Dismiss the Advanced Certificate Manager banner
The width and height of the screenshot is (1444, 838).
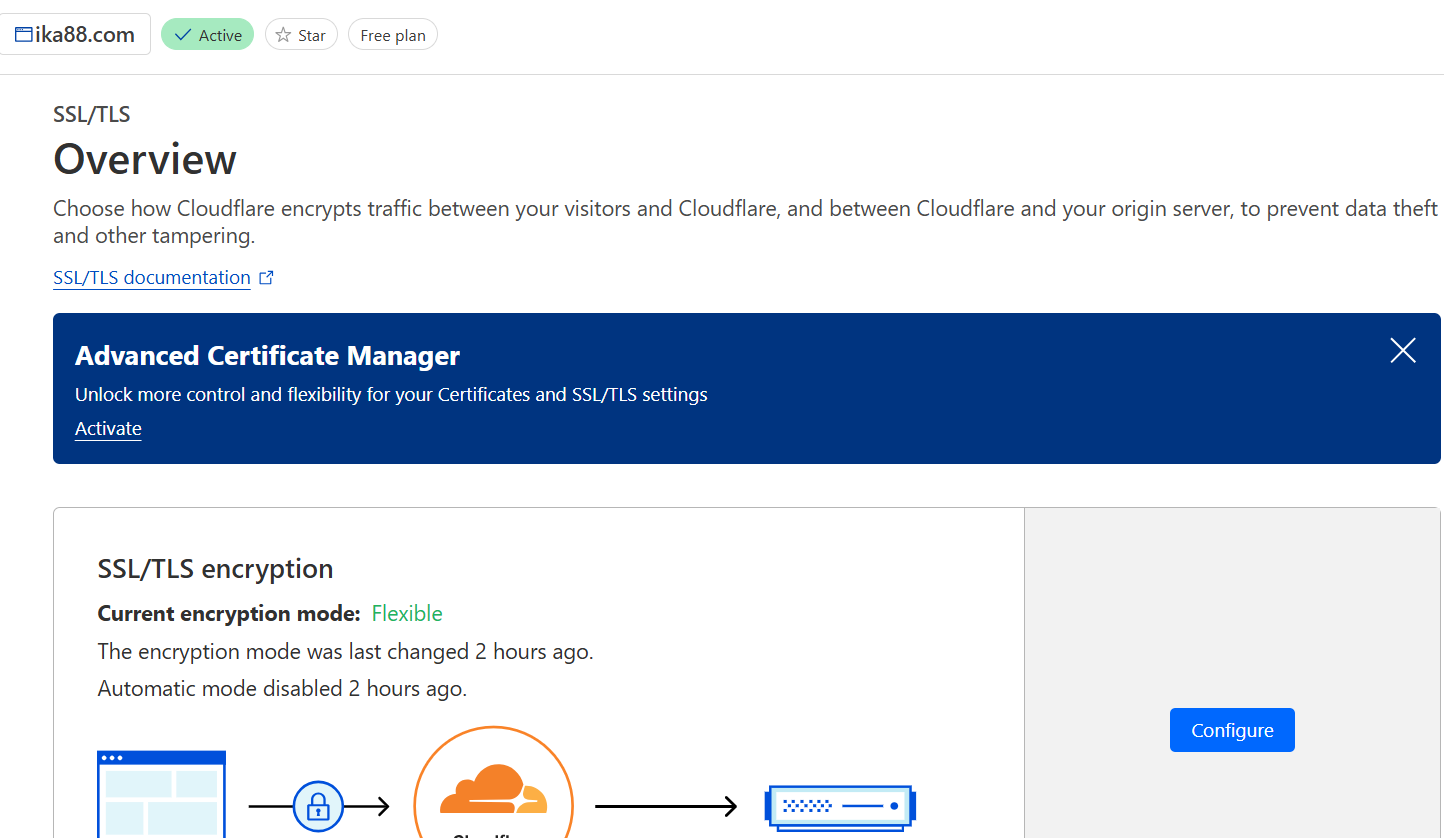1403,350
